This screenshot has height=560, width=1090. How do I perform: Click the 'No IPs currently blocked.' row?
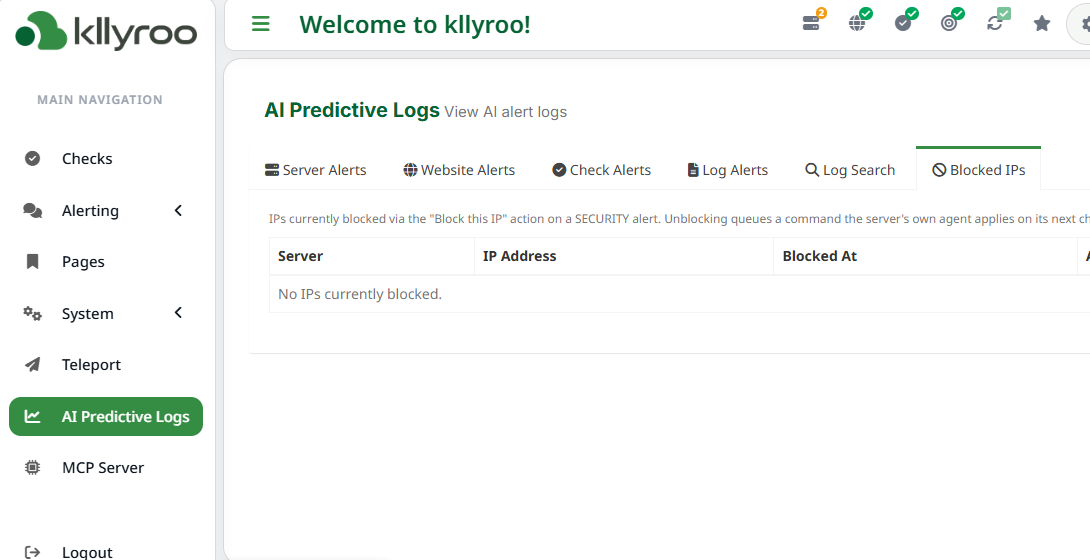point(680,294)
